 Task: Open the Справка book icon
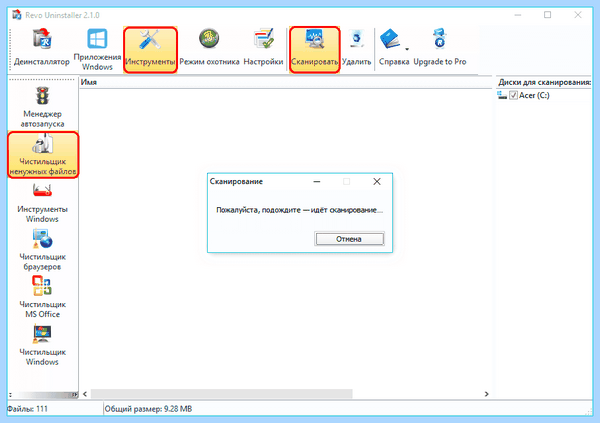tap(390, 39)
